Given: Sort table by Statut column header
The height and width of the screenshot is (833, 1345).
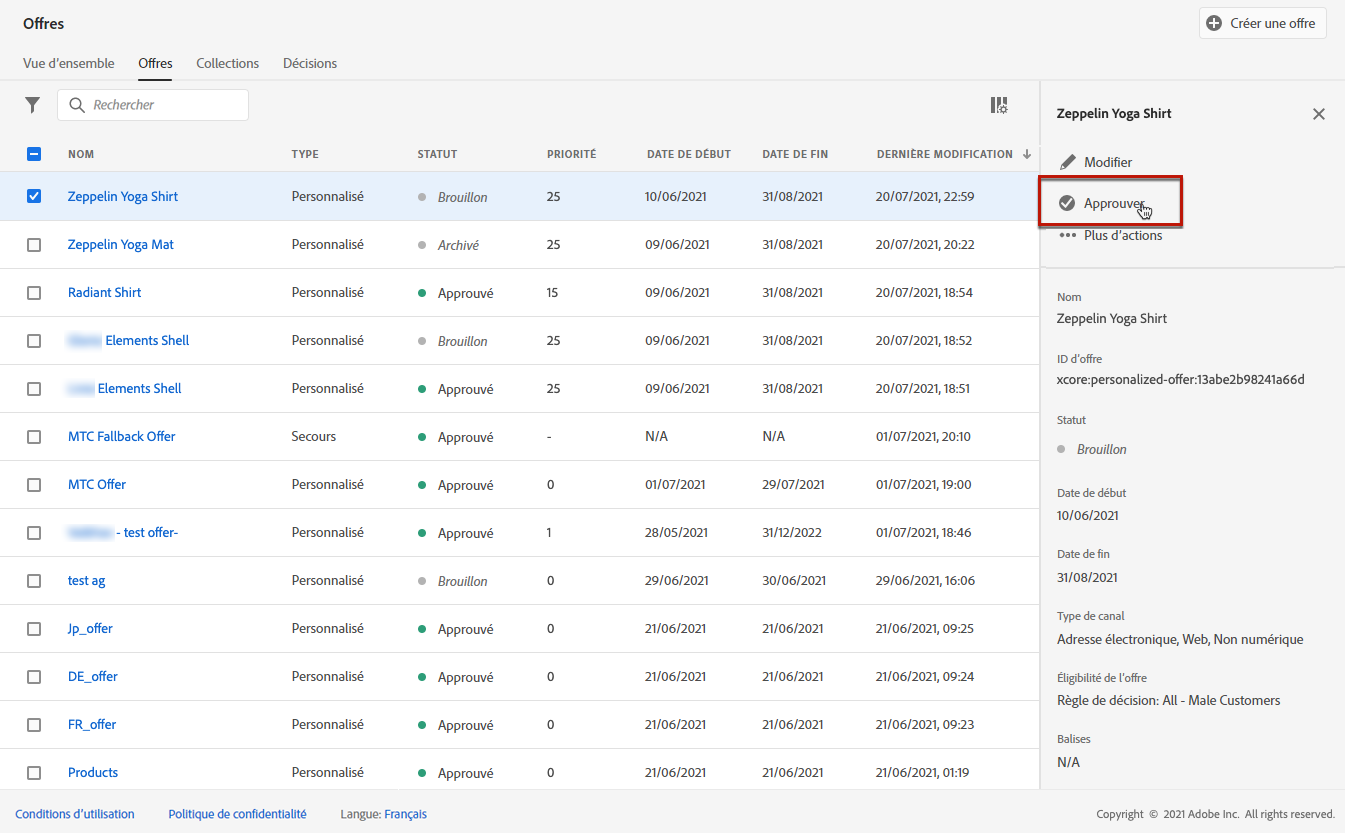Looking at the screenshot, I should [x=437, y=154].
